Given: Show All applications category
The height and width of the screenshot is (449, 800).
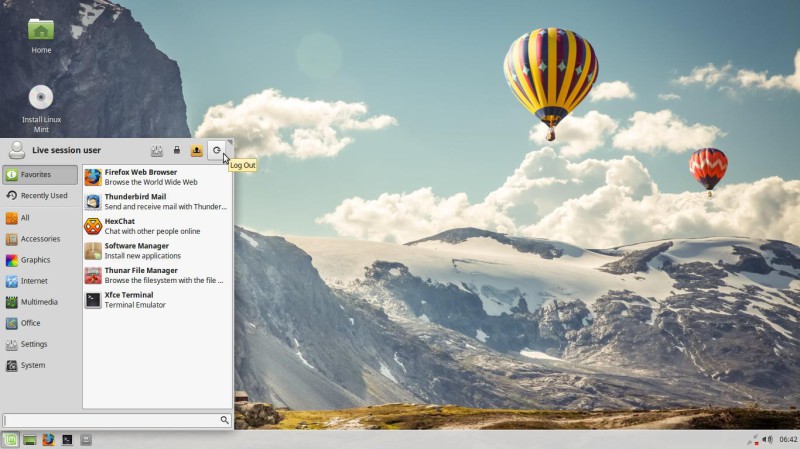Looking at the screenshot, I should [40, 218].
